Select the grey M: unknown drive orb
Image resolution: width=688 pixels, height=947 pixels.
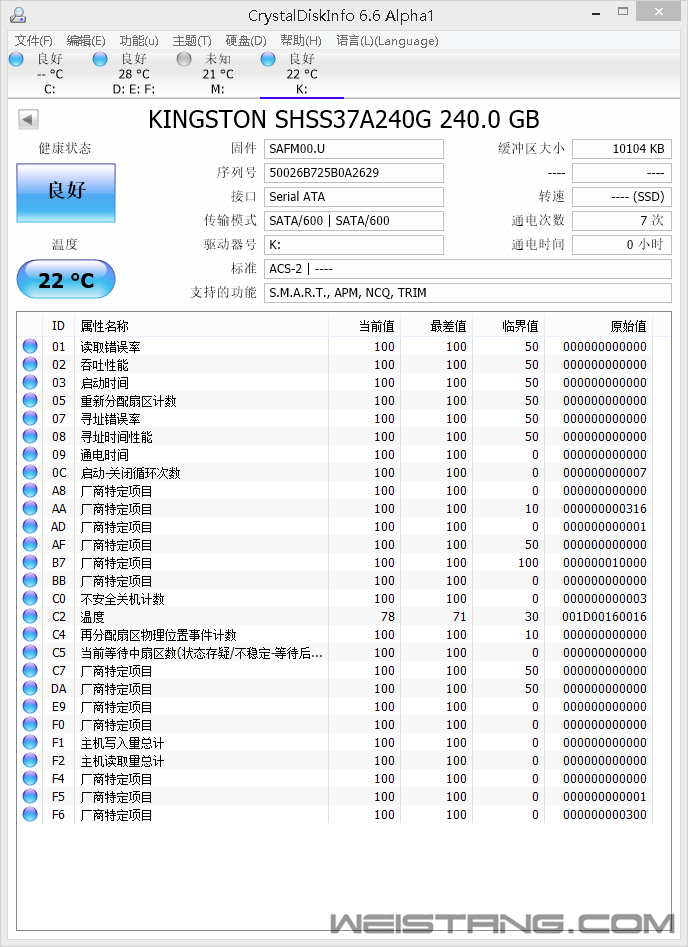point(184,59)
